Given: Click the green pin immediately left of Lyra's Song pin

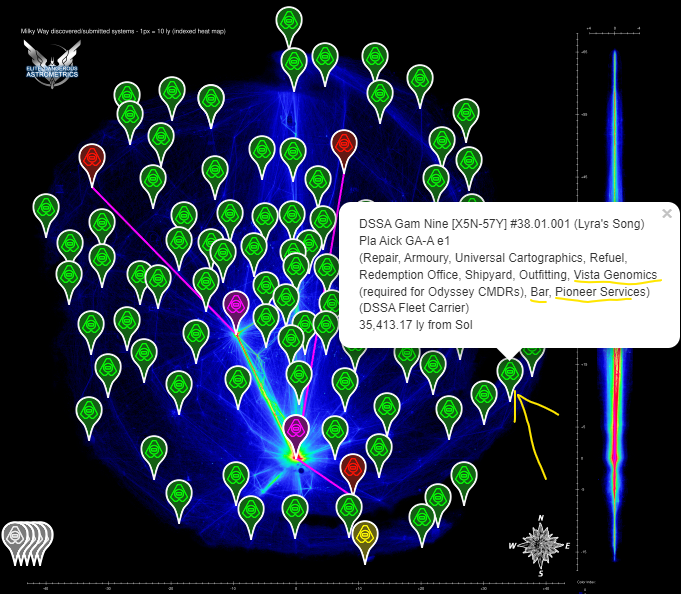Looking at the screenshot, I should 484,402.
